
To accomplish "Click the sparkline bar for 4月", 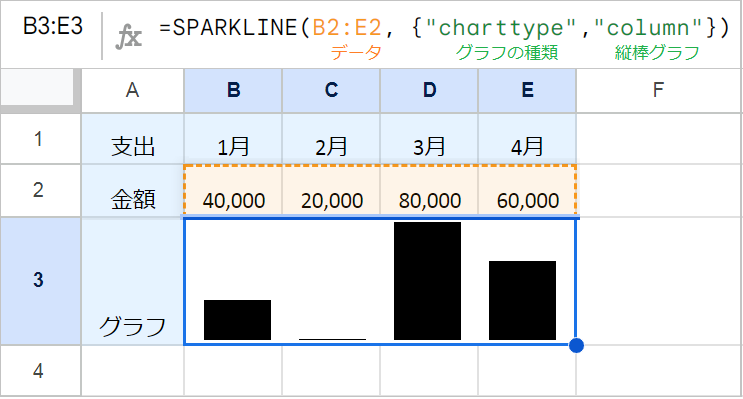I will coord(522,300).
